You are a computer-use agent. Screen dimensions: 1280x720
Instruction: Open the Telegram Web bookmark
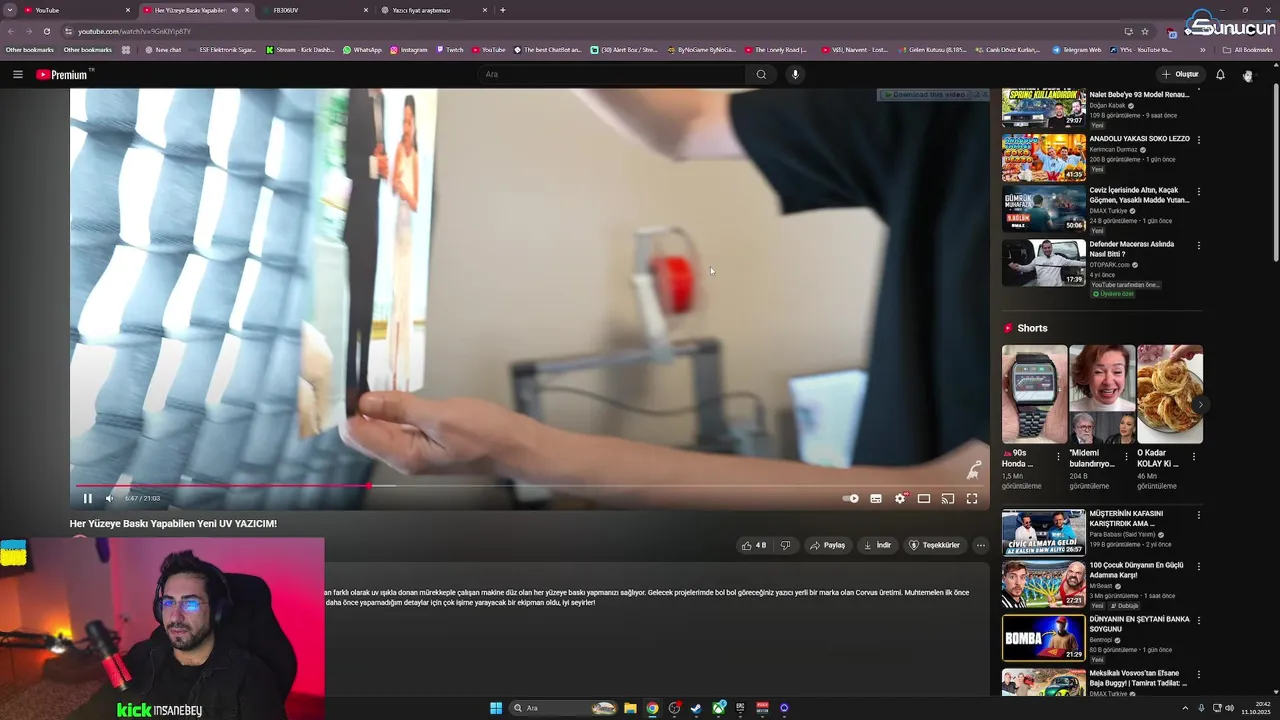(1076, 49)
